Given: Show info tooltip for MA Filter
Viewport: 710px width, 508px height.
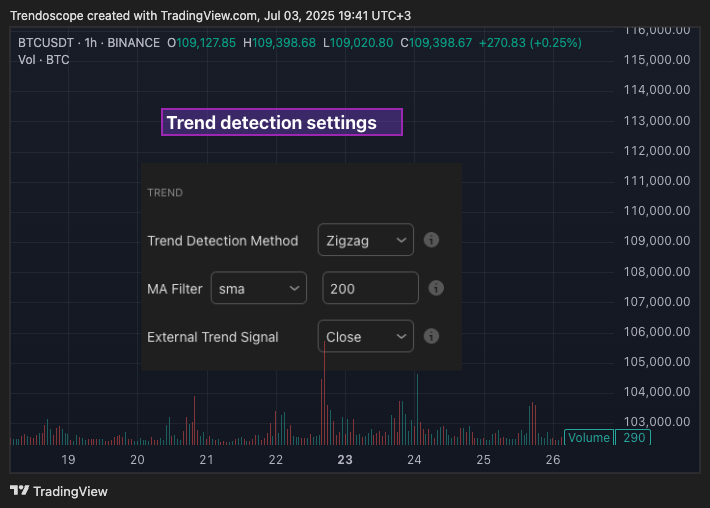Looking at the screenshot, I should pos(436,288).
